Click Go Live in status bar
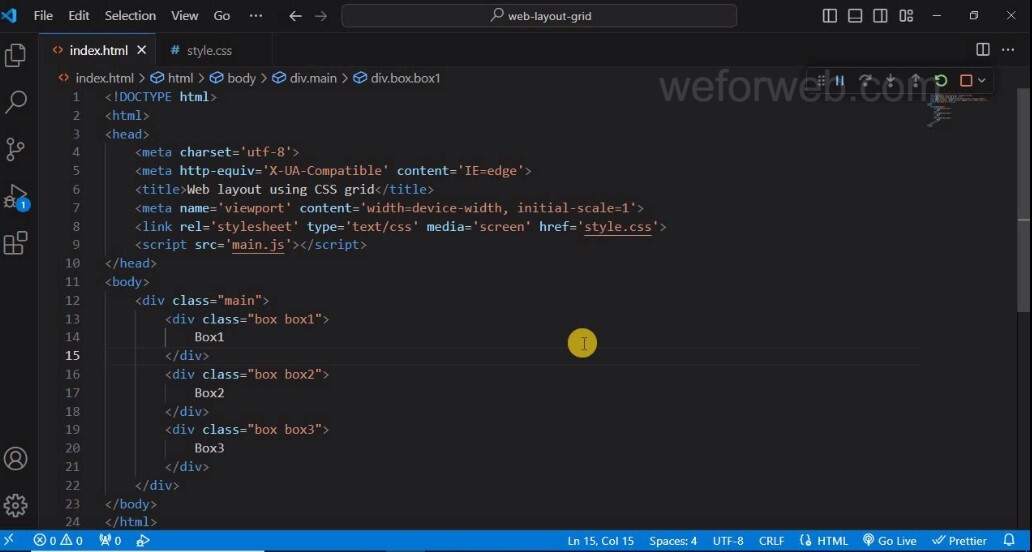 pos(890,541)
